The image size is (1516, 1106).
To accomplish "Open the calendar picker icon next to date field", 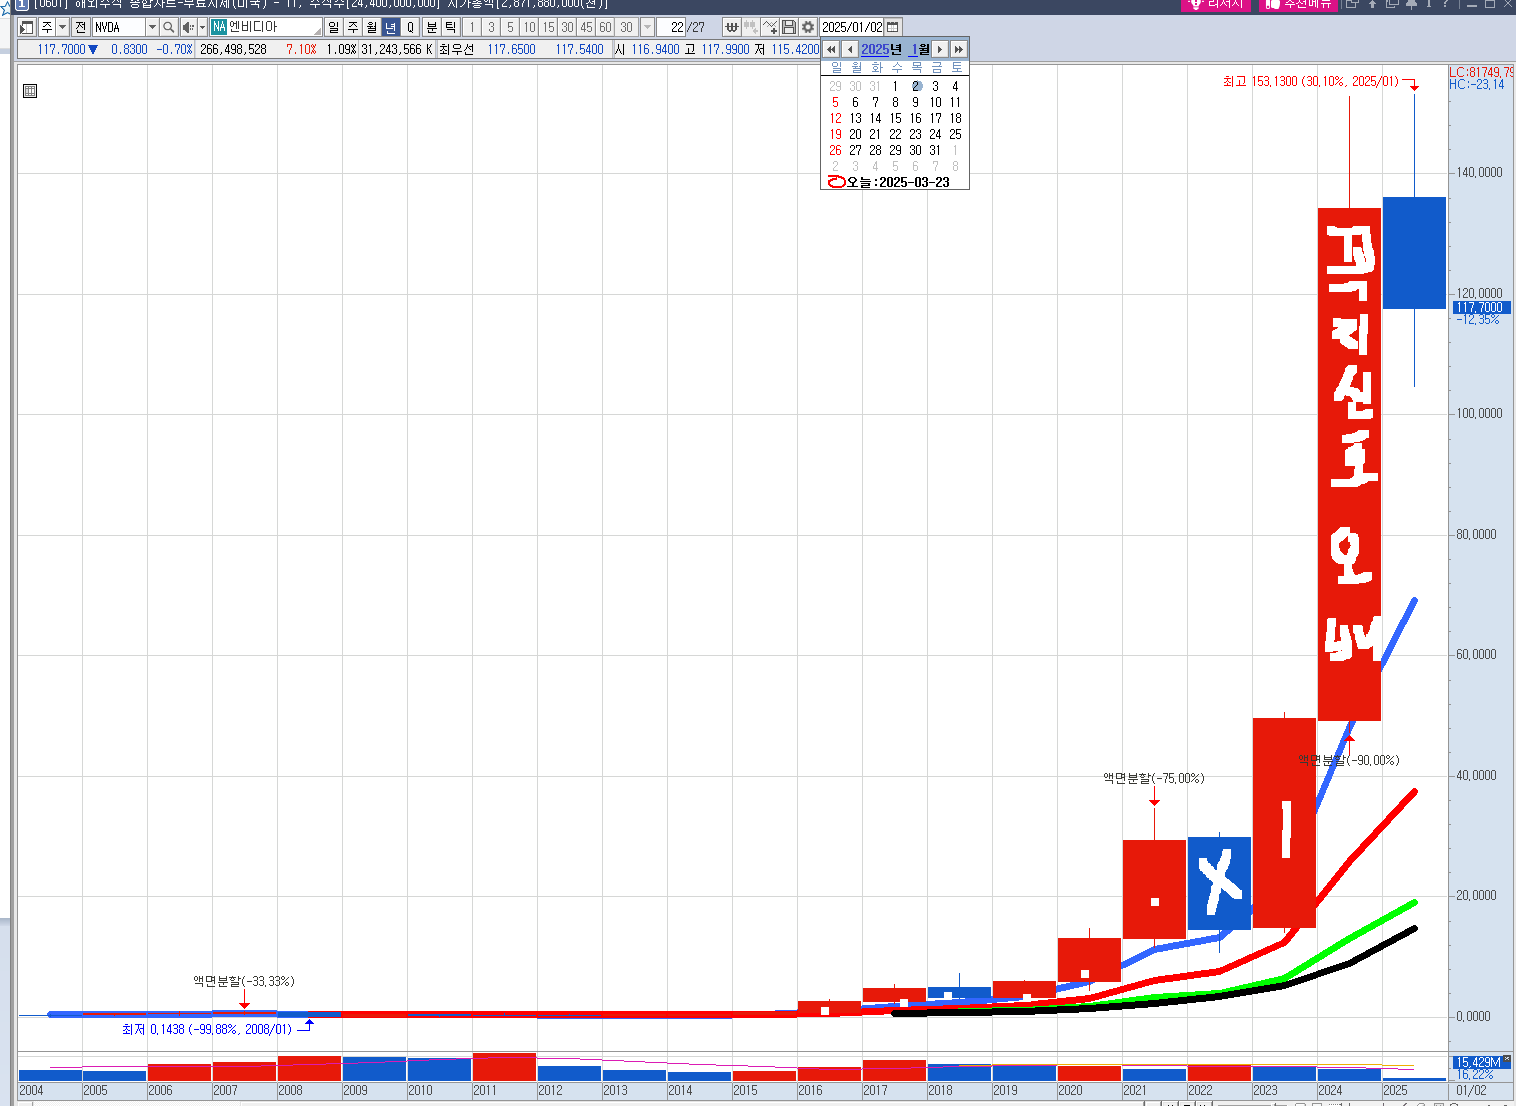I will [x=893, y=27].
